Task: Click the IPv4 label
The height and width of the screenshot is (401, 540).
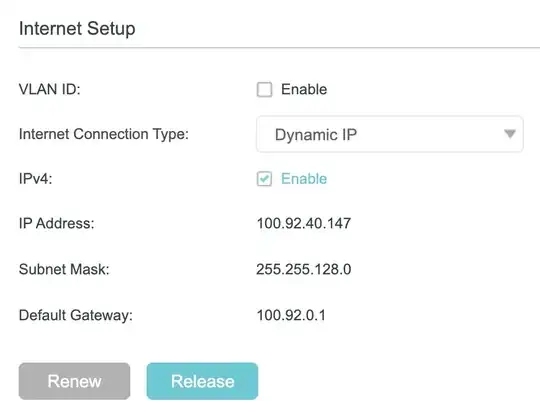Action: (x=35, y=179)
